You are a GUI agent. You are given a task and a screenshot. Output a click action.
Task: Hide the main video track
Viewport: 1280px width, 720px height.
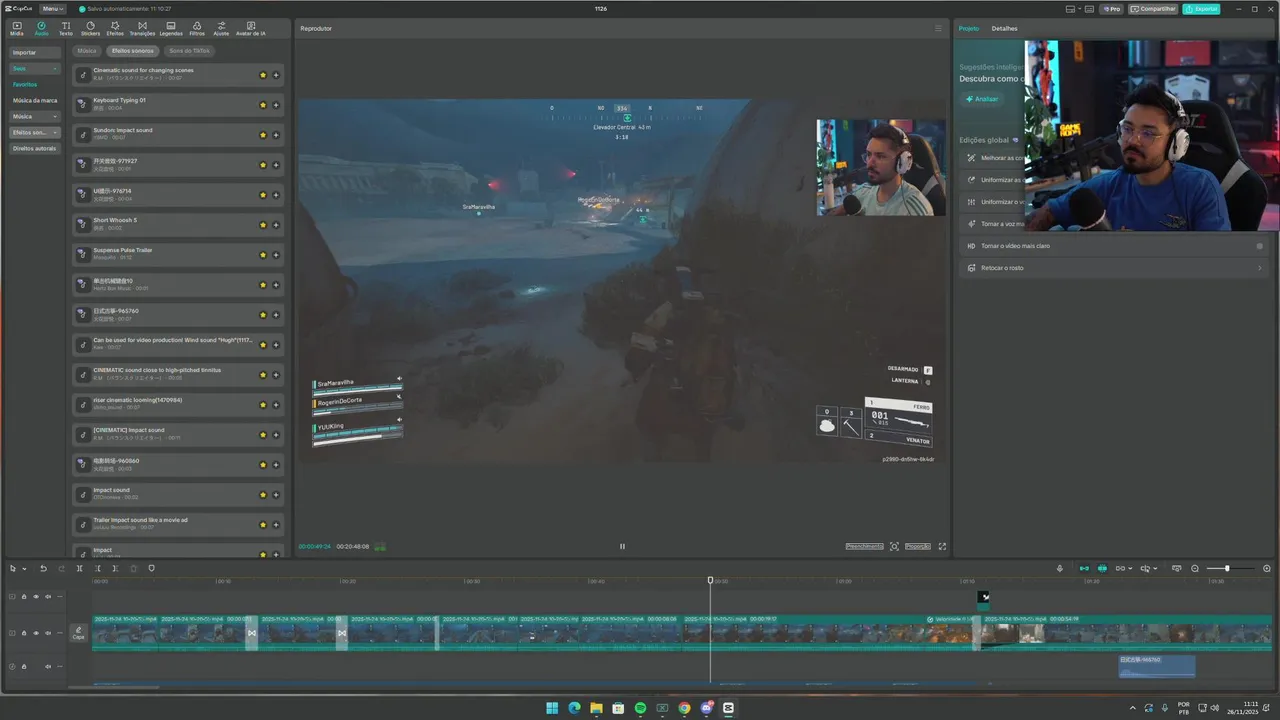click(x=35, y=633)
